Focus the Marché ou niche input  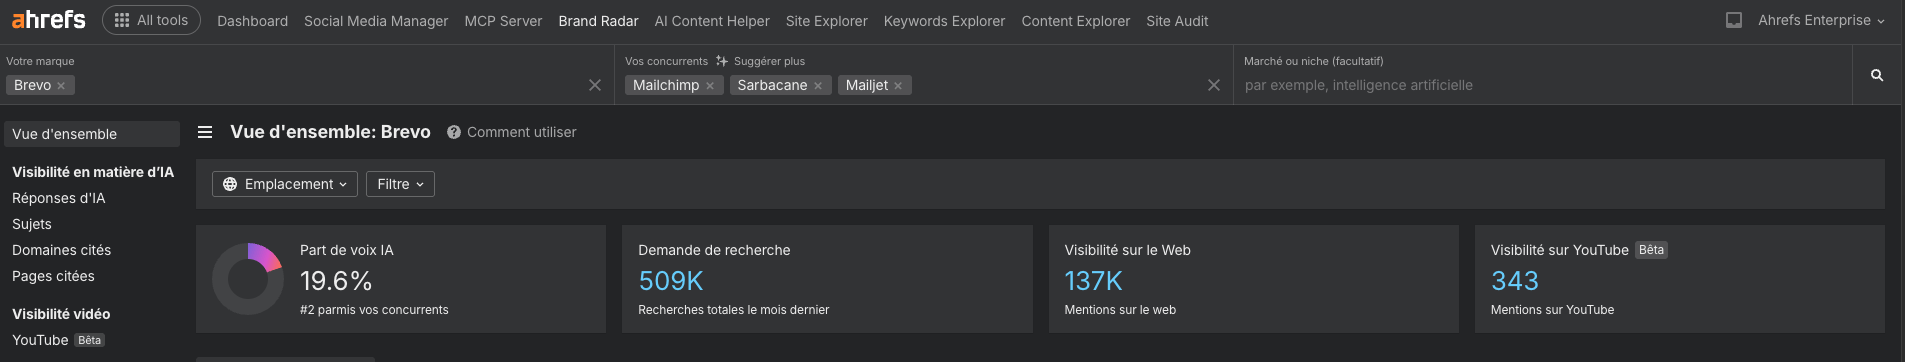tap(1542, 85)
